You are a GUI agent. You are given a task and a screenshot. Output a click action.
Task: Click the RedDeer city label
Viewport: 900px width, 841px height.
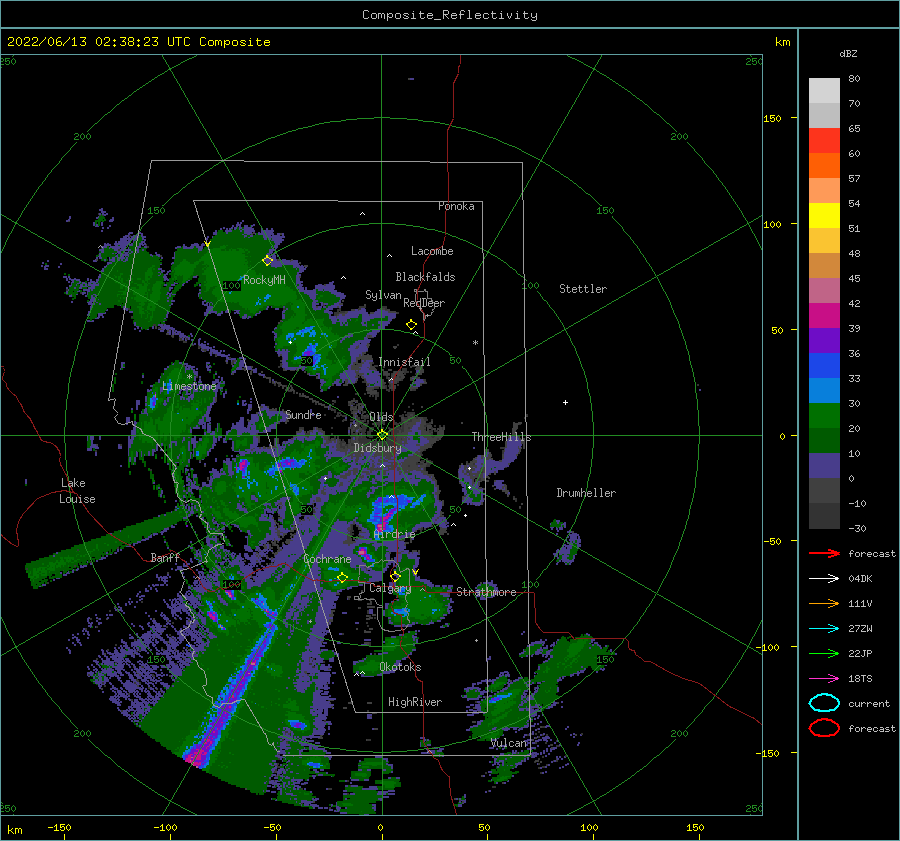pyautogui.click(x=424, y=303)
